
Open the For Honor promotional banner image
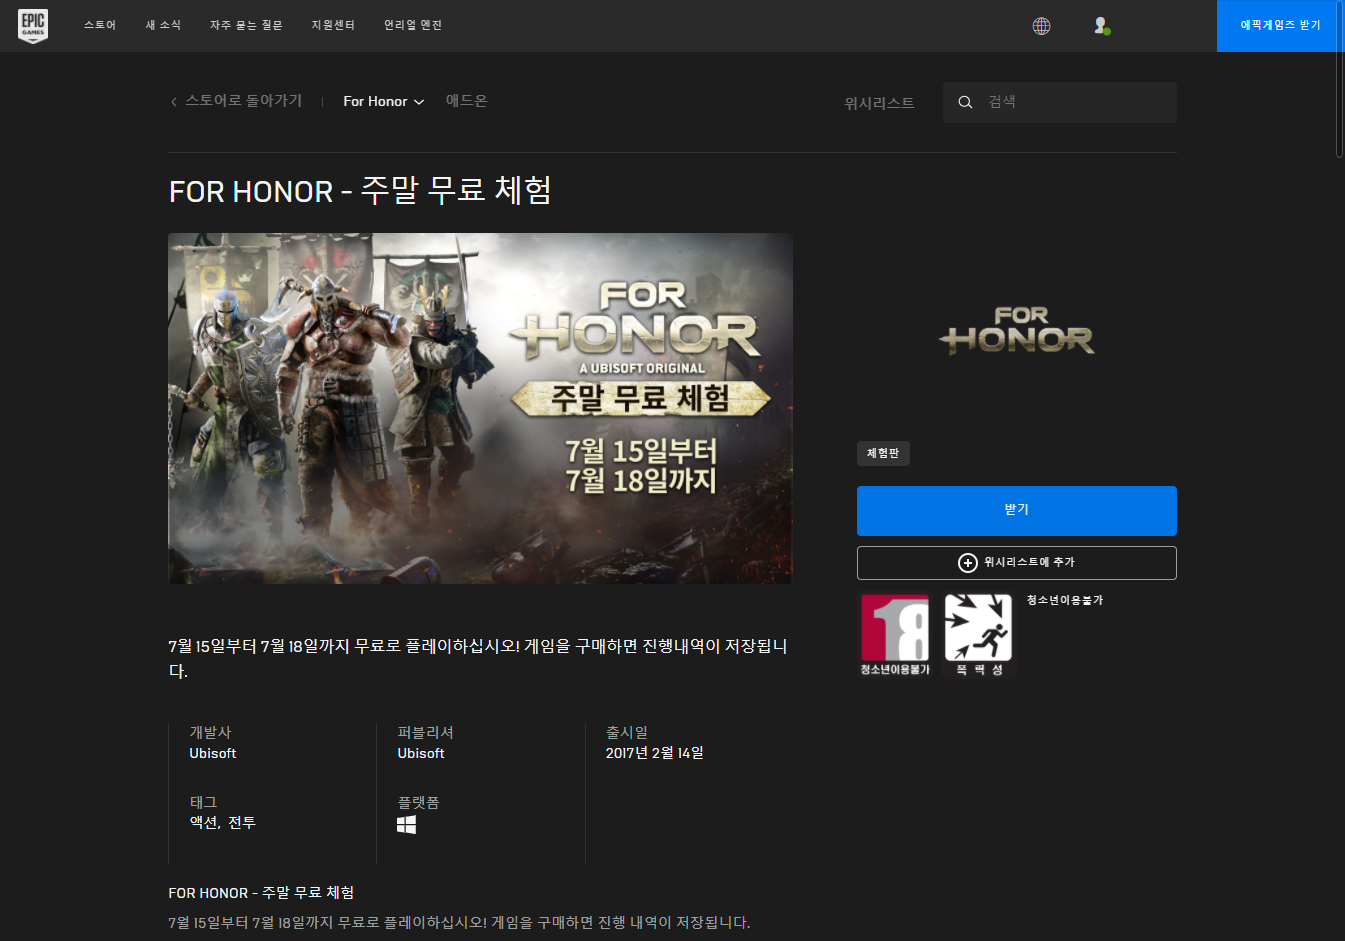click(480, 408)
